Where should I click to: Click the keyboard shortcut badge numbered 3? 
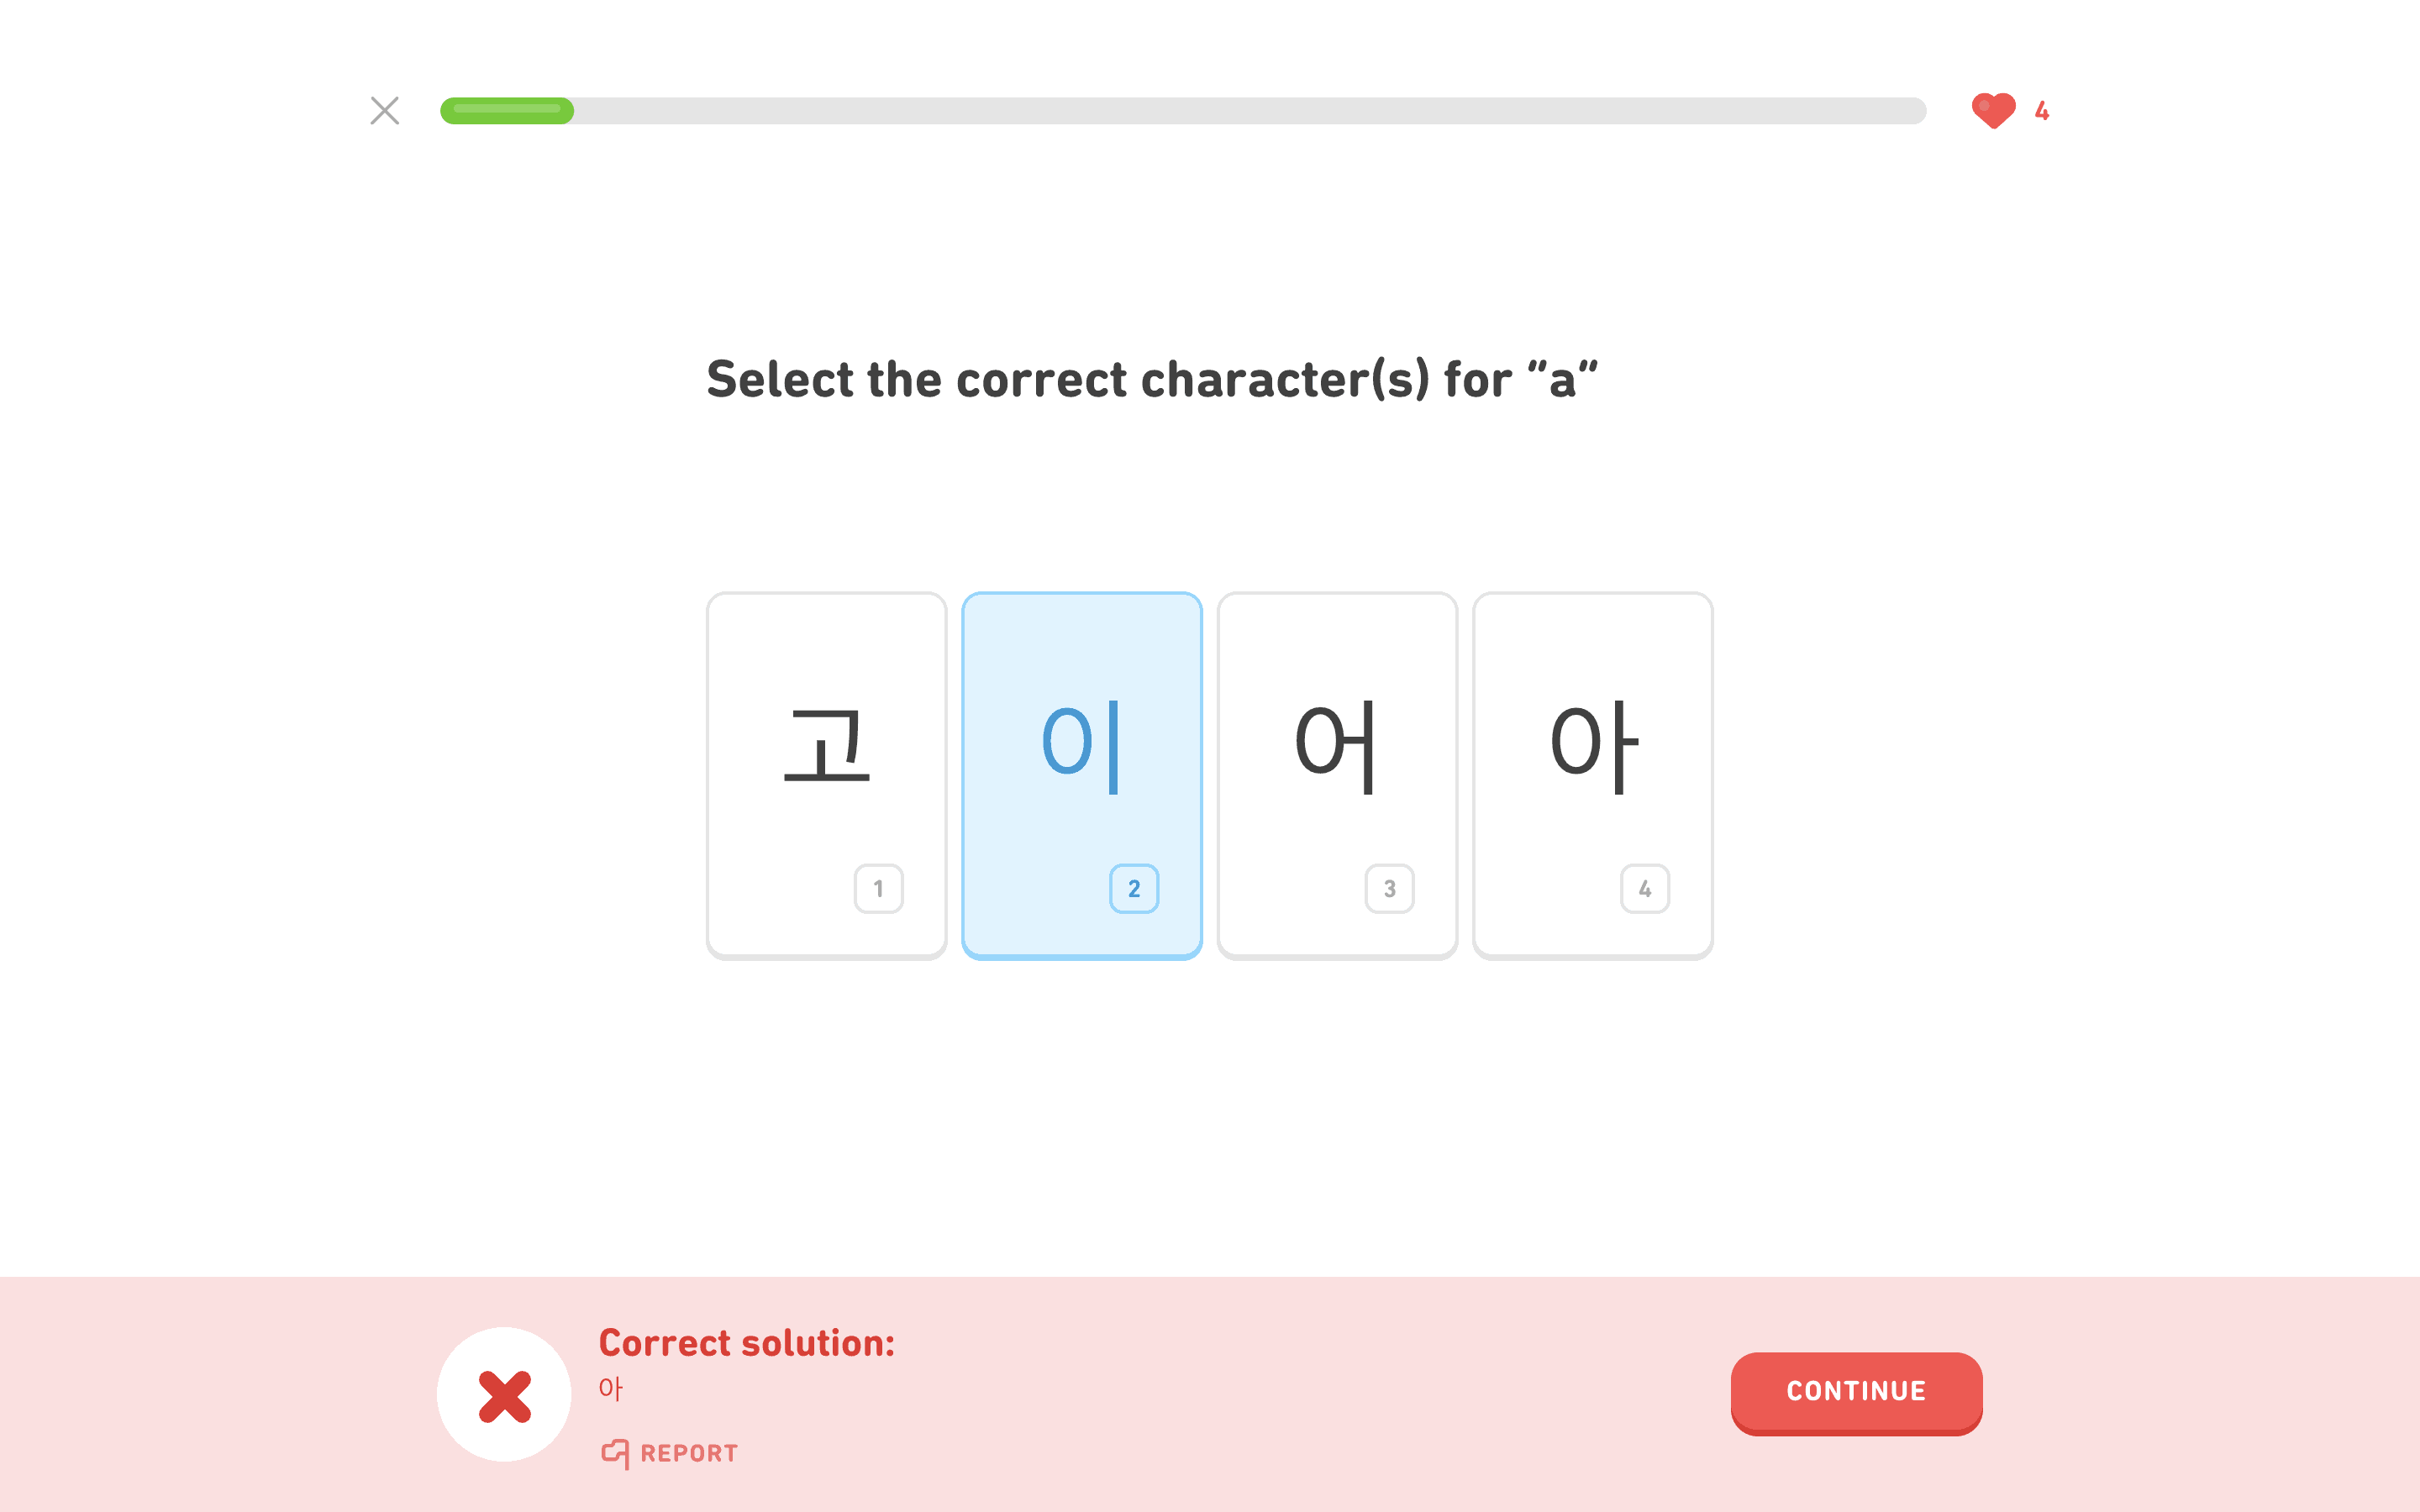coord(1389,888)
